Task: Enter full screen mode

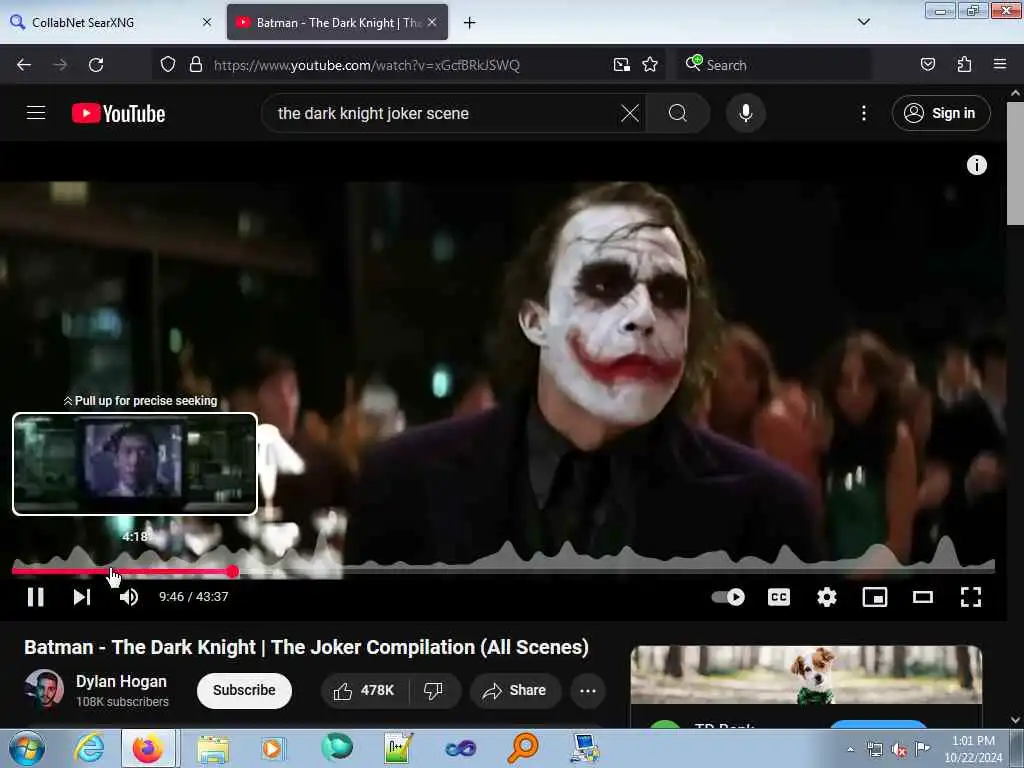Action: (970, 597)
